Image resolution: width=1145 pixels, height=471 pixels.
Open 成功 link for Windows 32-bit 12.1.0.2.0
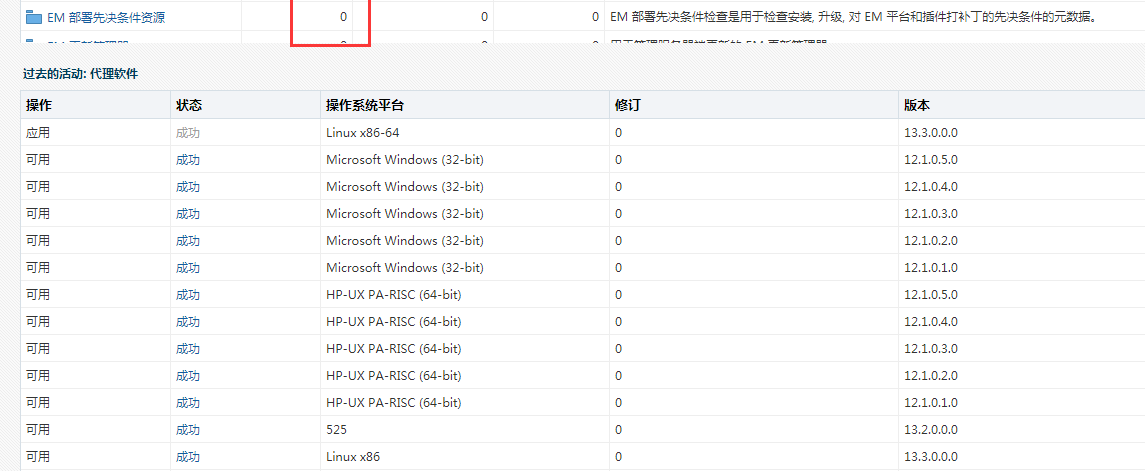[x=188, y=241]
